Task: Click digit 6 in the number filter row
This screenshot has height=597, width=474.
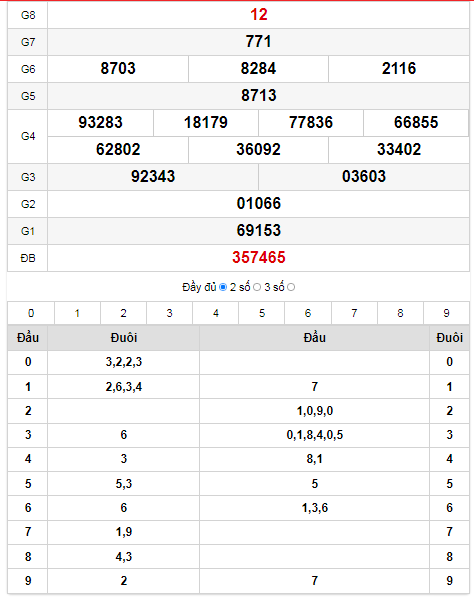Action: (x=308, y=313)
